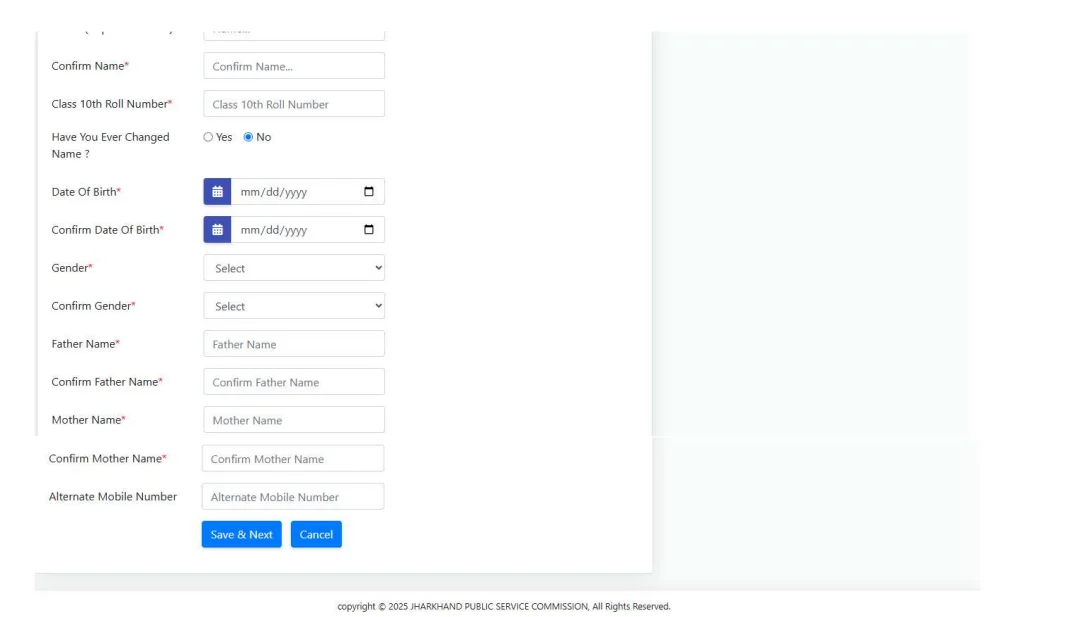Select Yes for Have You Ever Changed Name
Image resolution: width=1086 pixels, height=617 pixels.
click(210, 138)
